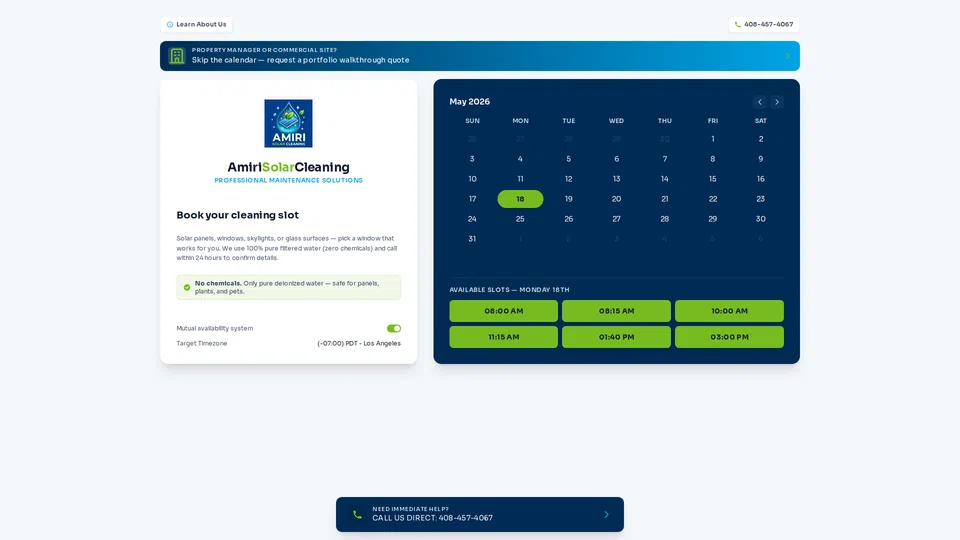Click the chevron in the Call Us Direct bar
Viewport: 960px width, 540px height.
(x=606, y=514)
